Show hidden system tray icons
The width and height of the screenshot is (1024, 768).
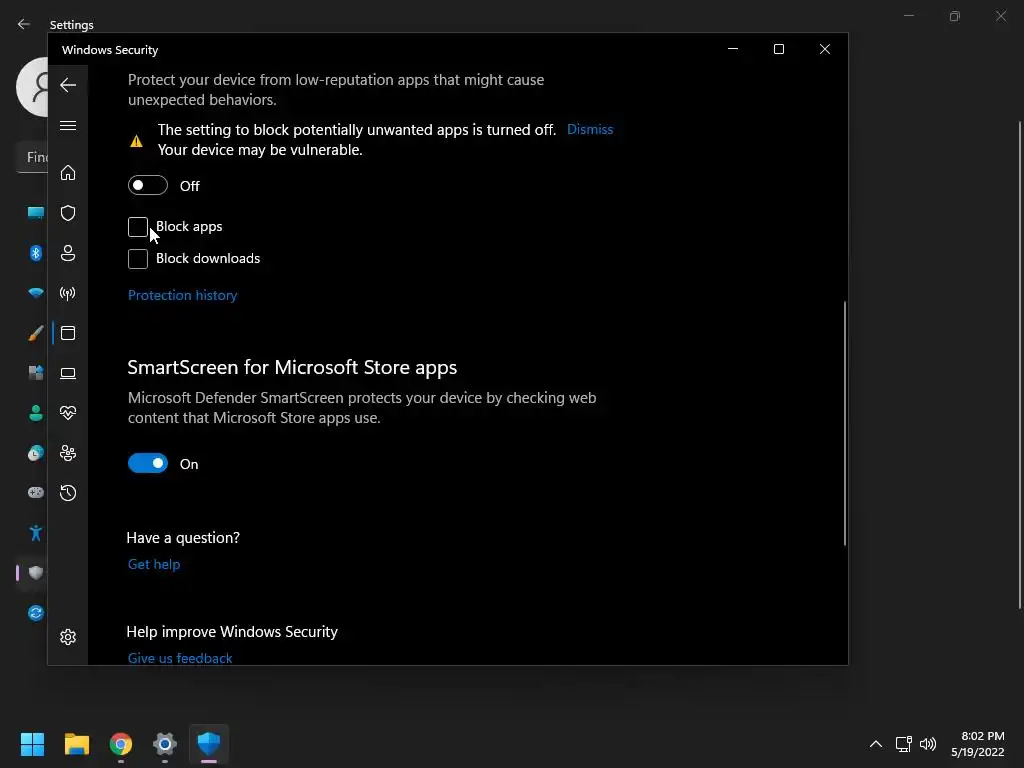click(876, 744)
